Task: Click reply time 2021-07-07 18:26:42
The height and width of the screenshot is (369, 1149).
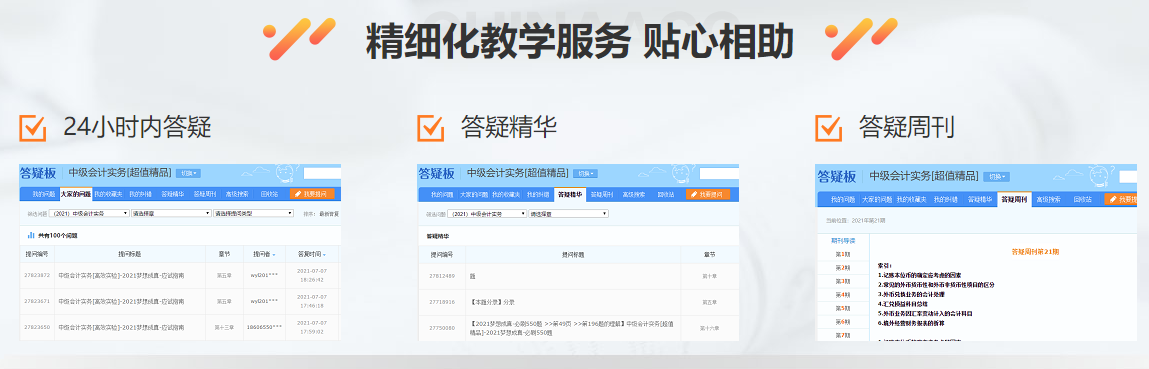Action: click(311, 275)
